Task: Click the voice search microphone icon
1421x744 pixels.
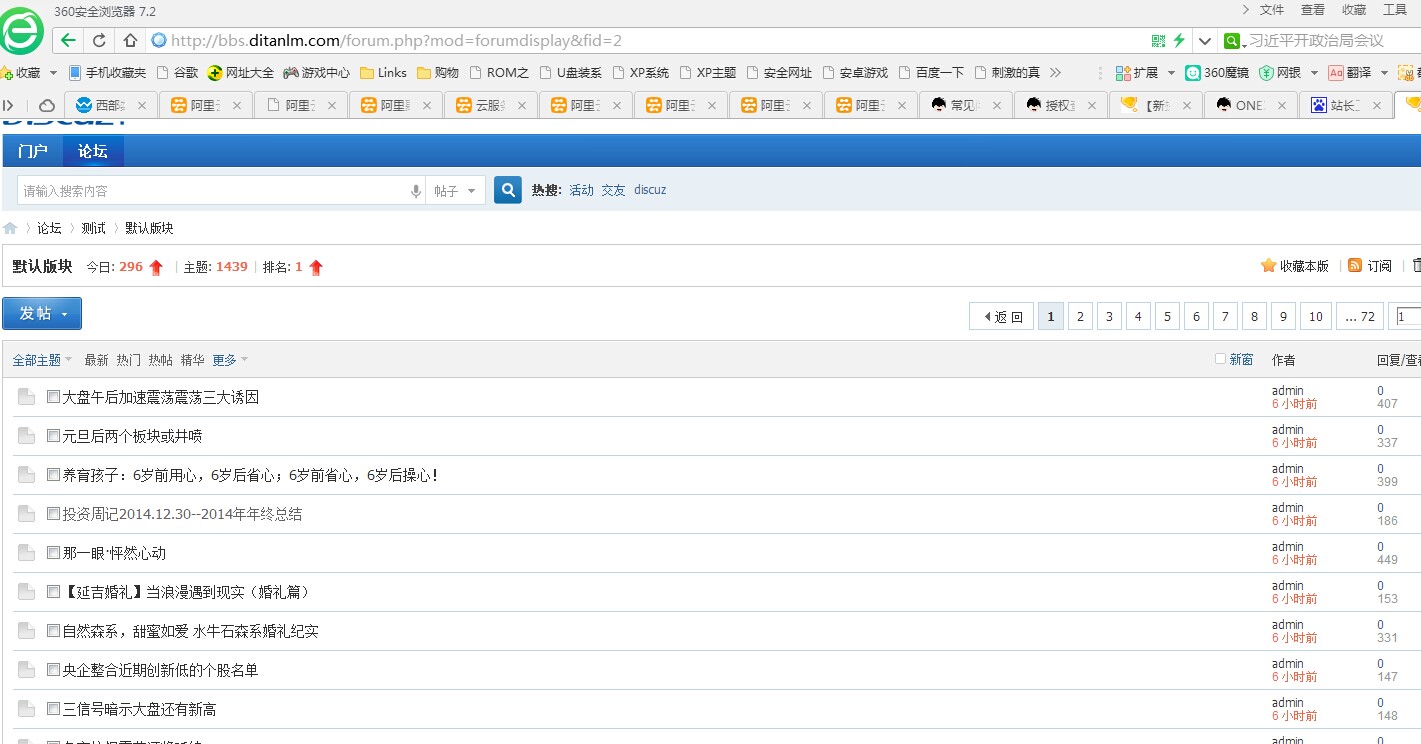Action: click(x=416, y=191)
